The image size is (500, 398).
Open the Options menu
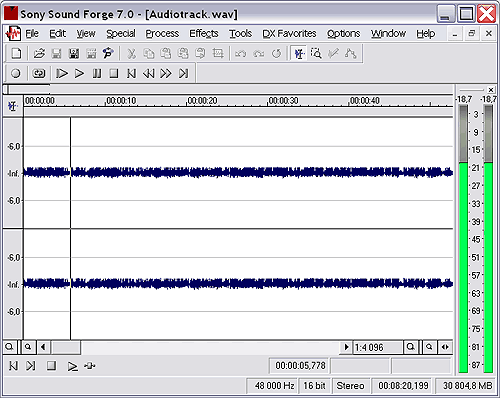point(343,34)
